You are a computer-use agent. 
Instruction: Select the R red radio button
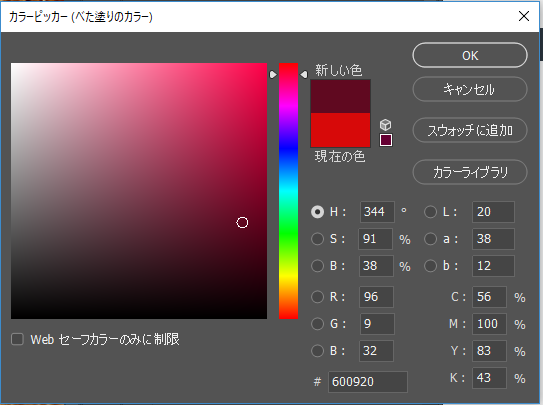317,297
